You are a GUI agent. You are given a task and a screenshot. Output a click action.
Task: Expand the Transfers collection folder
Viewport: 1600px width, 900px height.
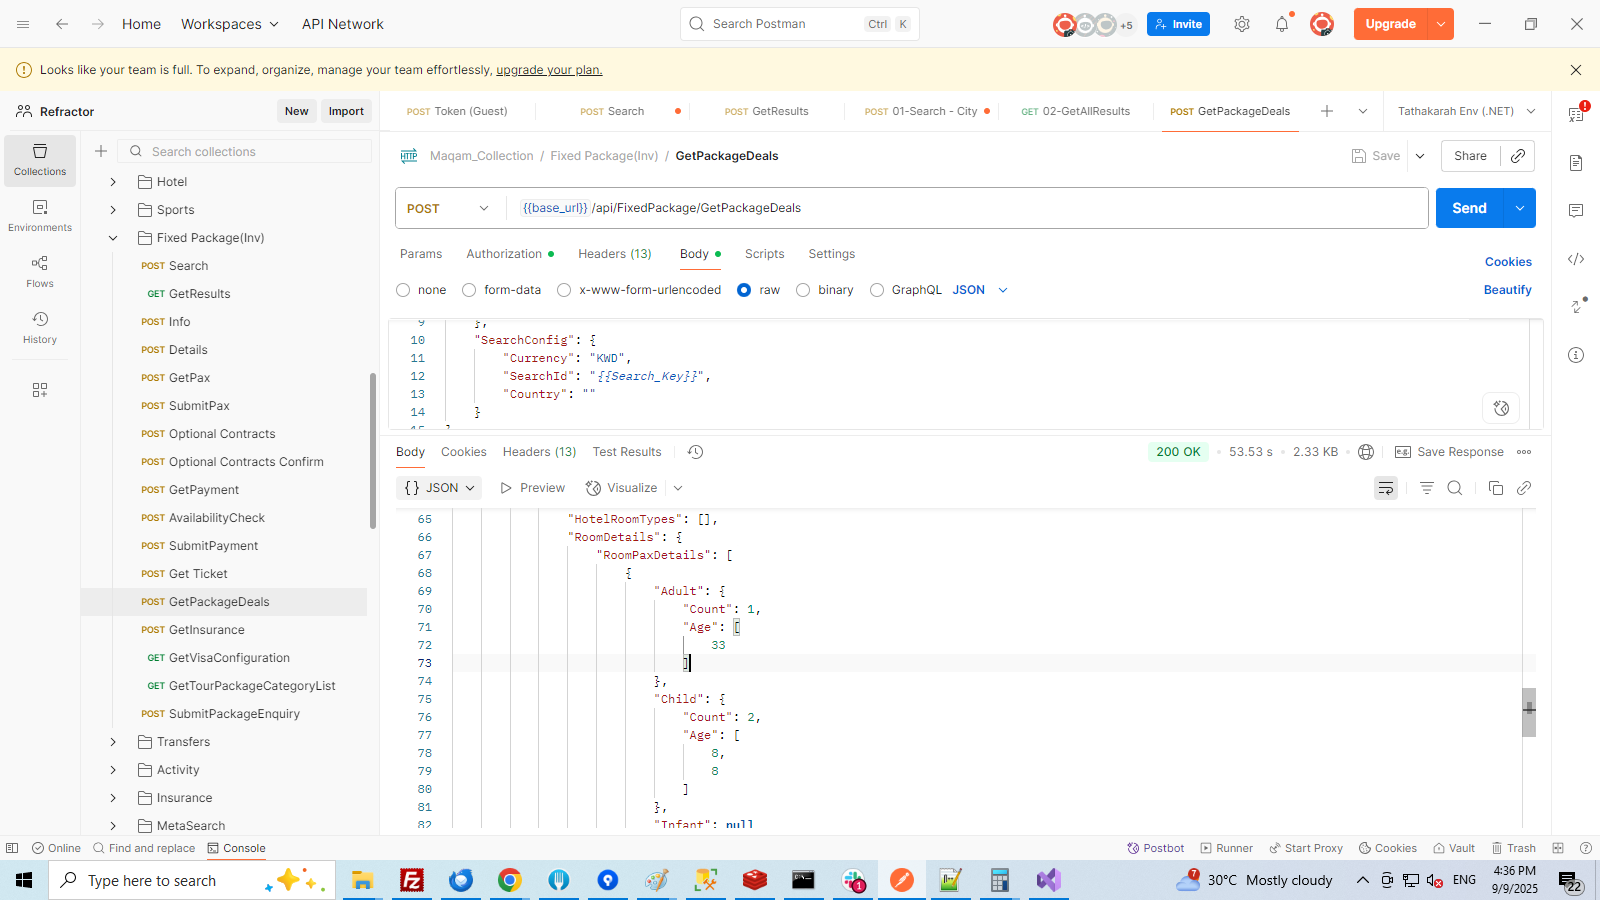point(113,742)
